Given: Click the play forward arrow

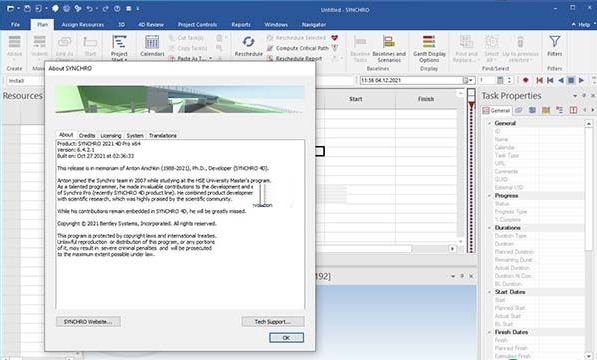Looking at the screenshot, I should [581, 80].
